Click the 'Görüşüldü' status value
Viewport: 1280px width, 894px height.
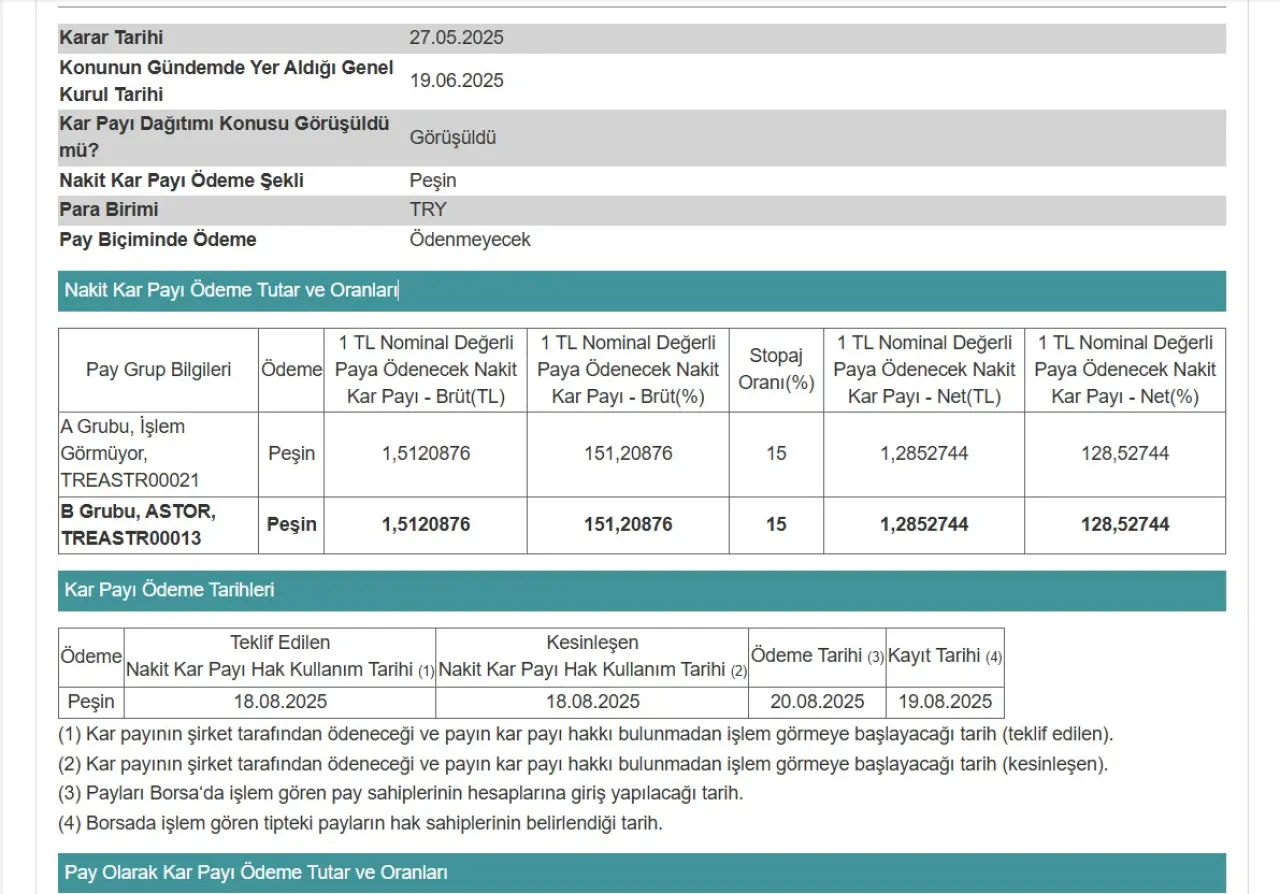click(x=452, y=138)
